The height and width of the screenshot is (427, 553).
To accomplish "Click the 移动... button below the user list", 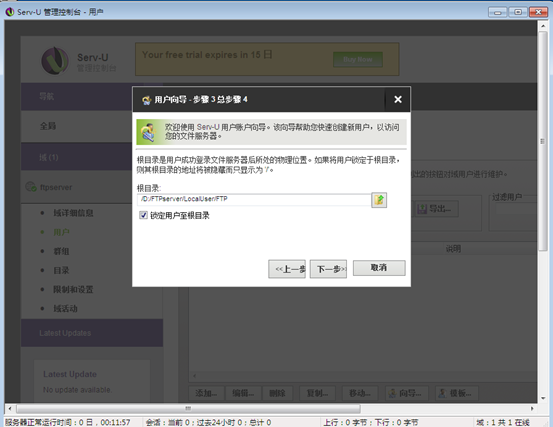I will (x=360, y=393).
